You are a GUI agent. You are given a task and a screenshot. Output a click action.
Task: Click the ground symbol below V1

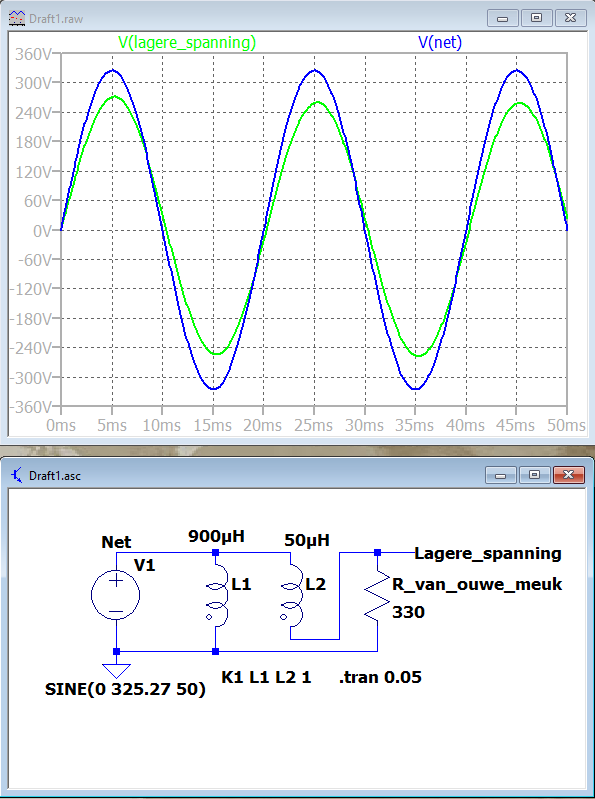click(117, 671)
